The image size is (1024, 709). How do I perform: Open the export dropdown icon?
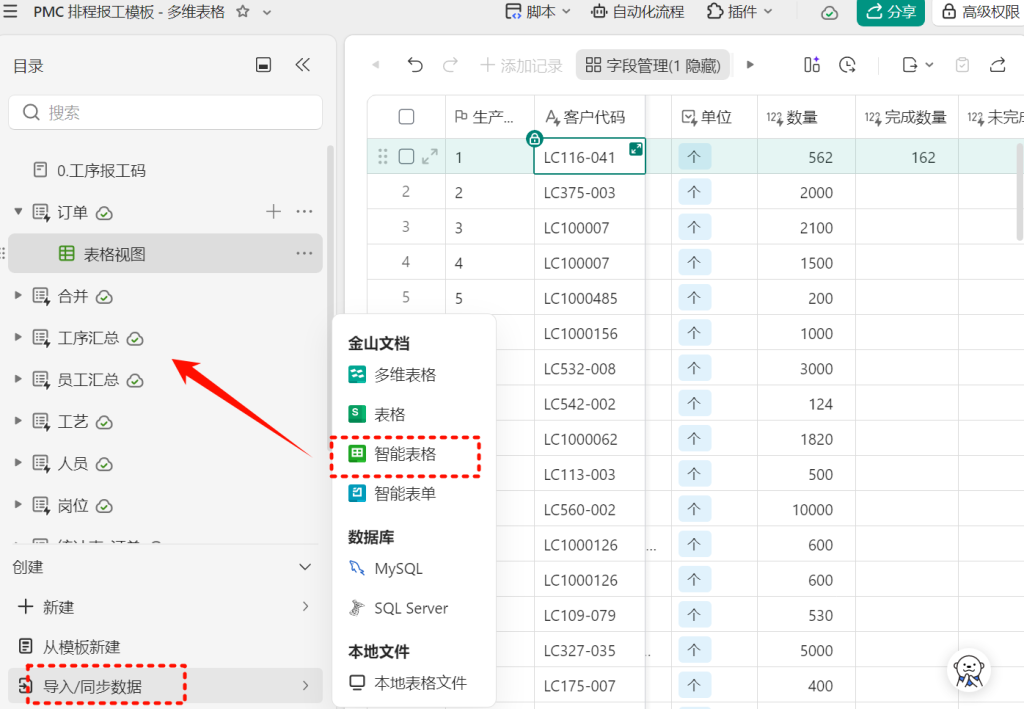(x=918, y=65)
